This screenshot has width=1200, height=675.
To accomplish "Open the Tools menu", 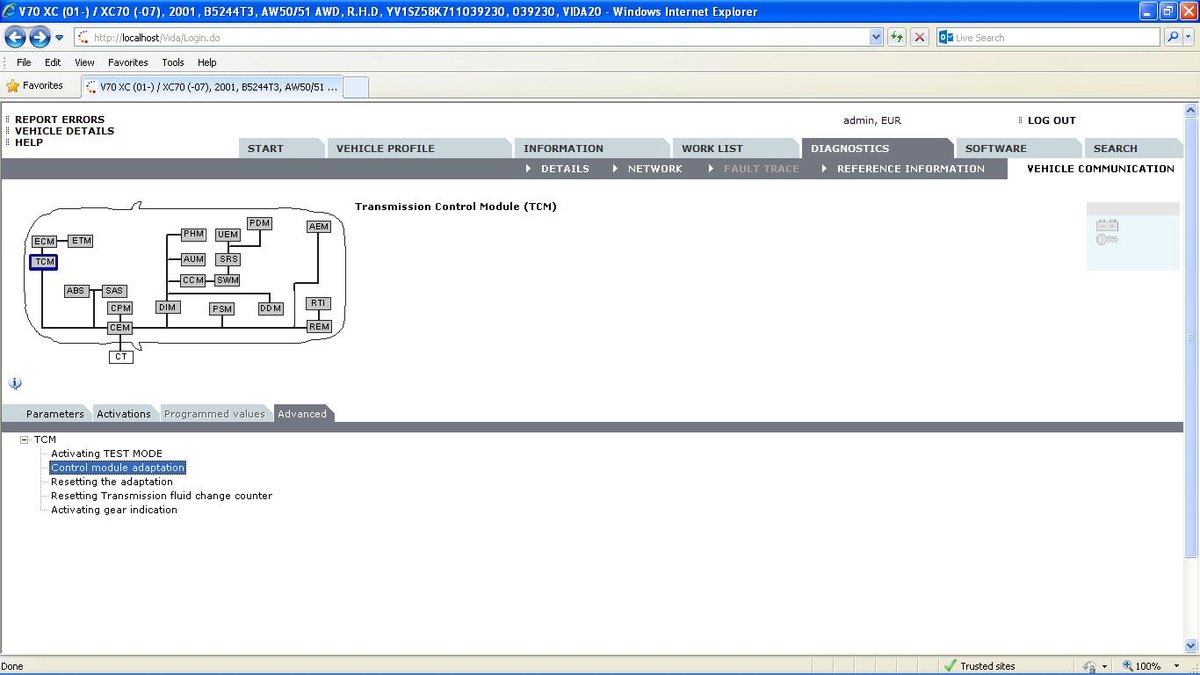I will pyautogui.click(x=173, y=62).
